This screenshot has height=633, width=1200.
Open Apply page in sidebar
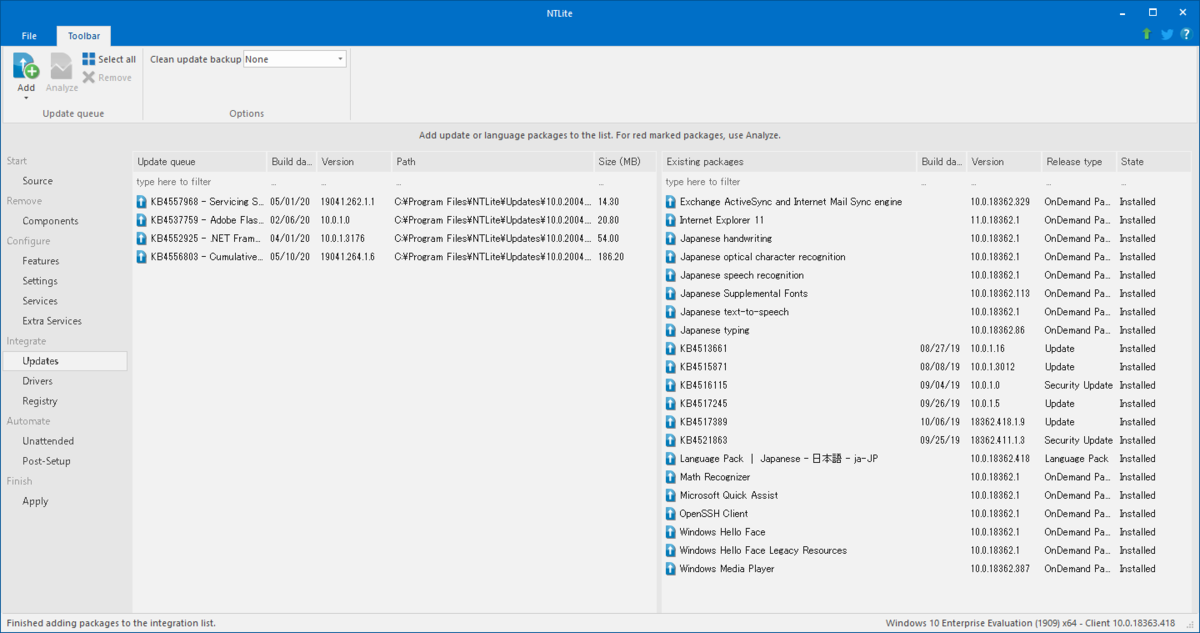point(35,501)
